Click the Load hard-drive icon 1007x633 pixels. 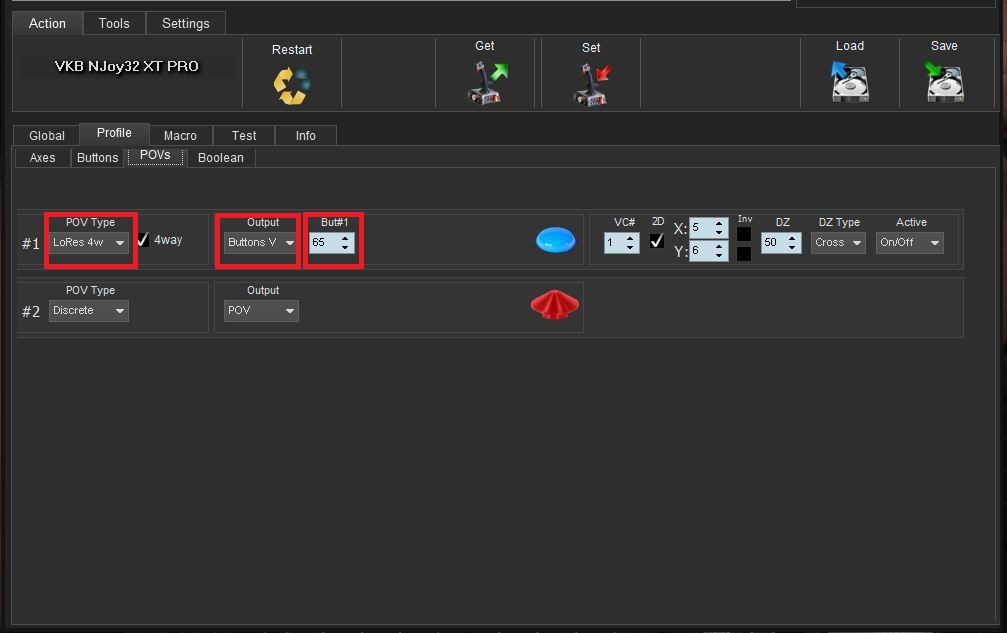pos(850,82)
